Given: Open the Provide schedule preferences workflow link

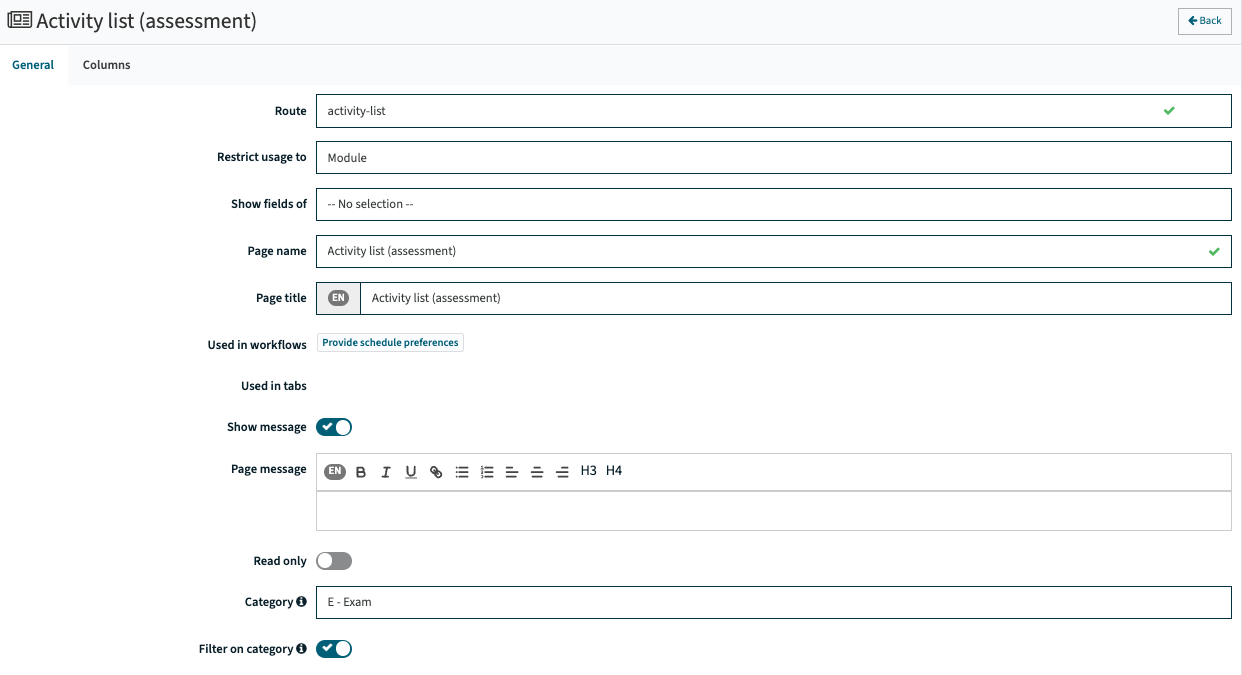Looking at the screenshot, I should pos(390,343).
